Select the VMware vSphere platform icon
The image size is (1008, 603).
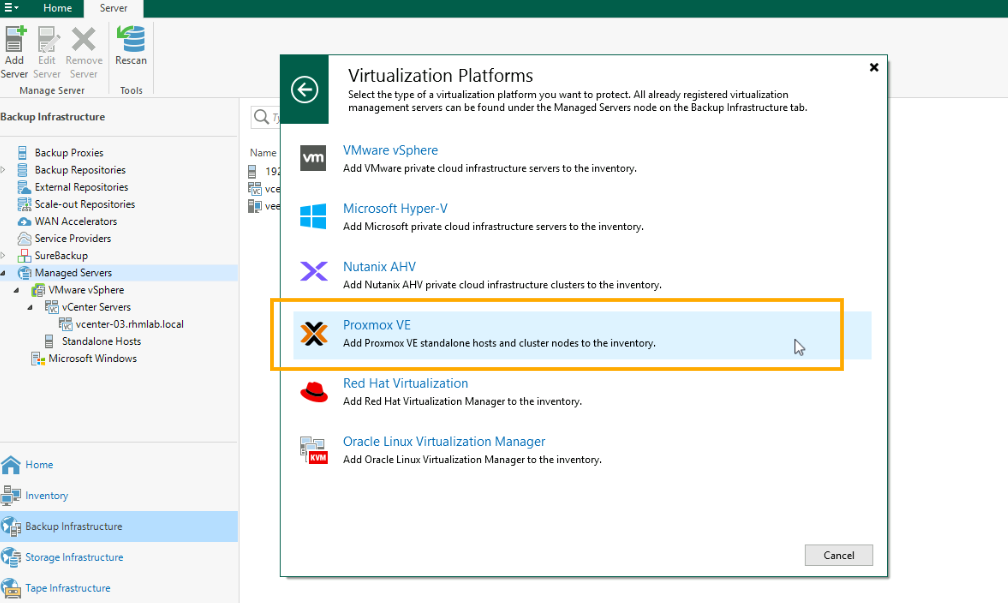click(314, 158)
